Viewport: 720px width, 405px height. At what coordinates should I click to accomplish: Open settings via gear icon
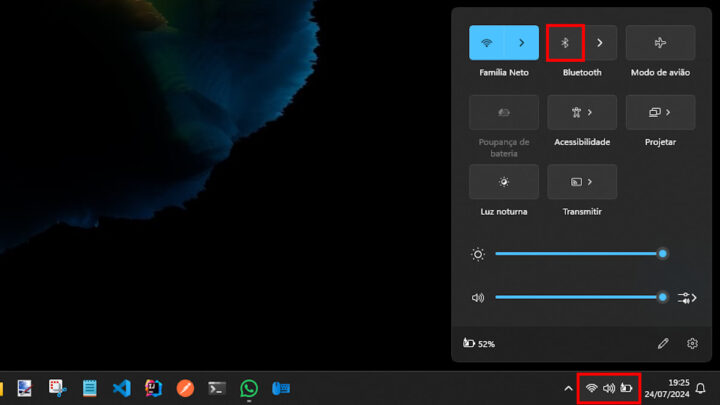(x=692, y=343)
